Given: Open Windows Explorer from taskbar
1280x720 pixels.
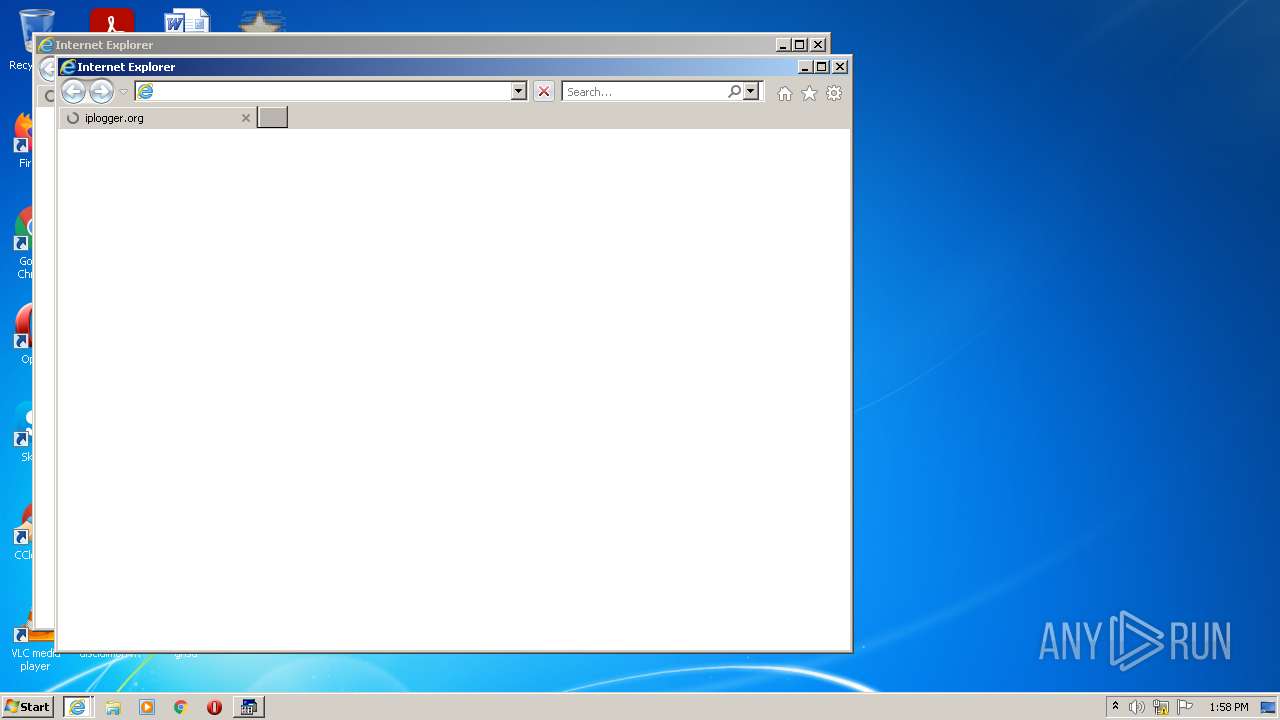Looking at the screenshot, I should [113, 707].
